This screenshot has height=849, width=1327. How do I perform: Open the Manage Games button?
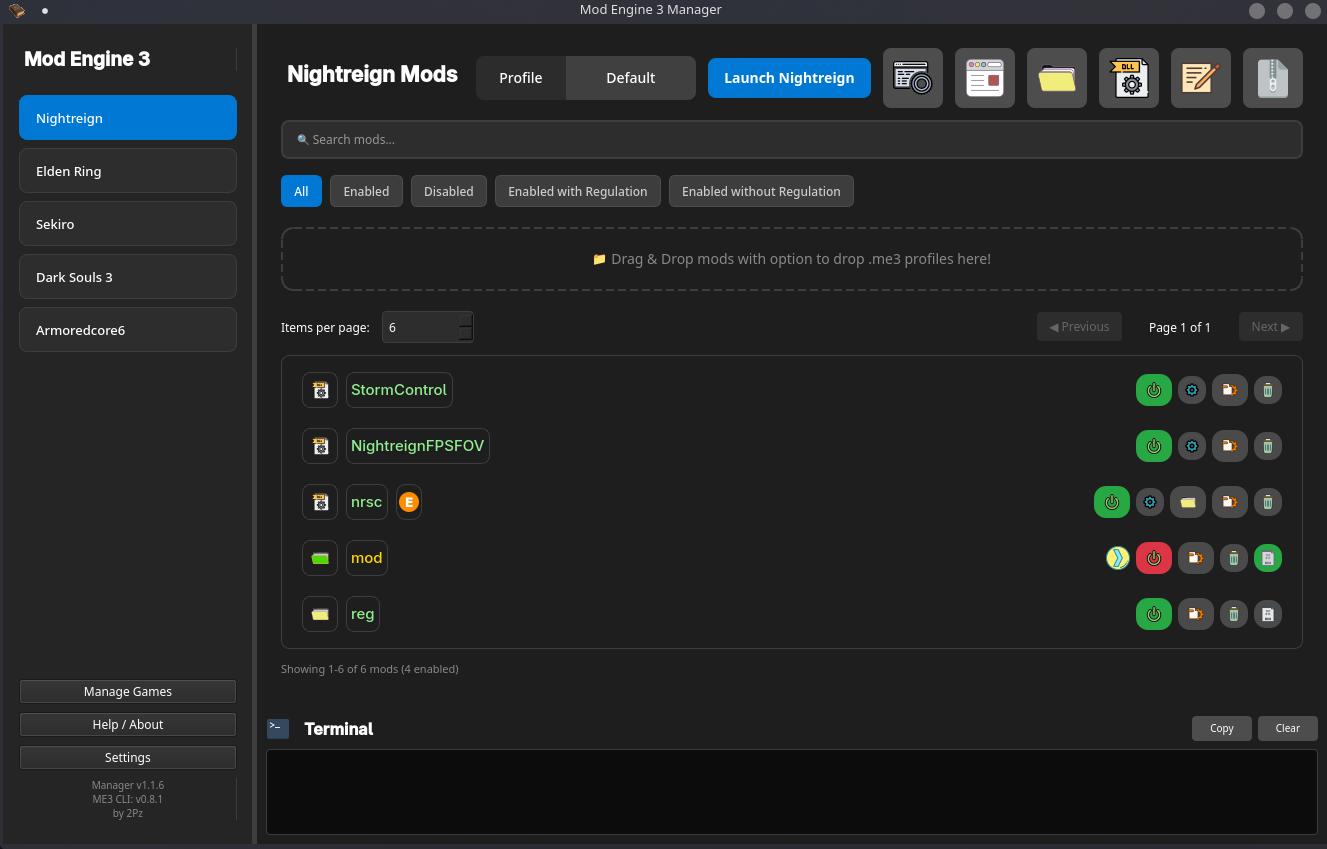[128, 692]
